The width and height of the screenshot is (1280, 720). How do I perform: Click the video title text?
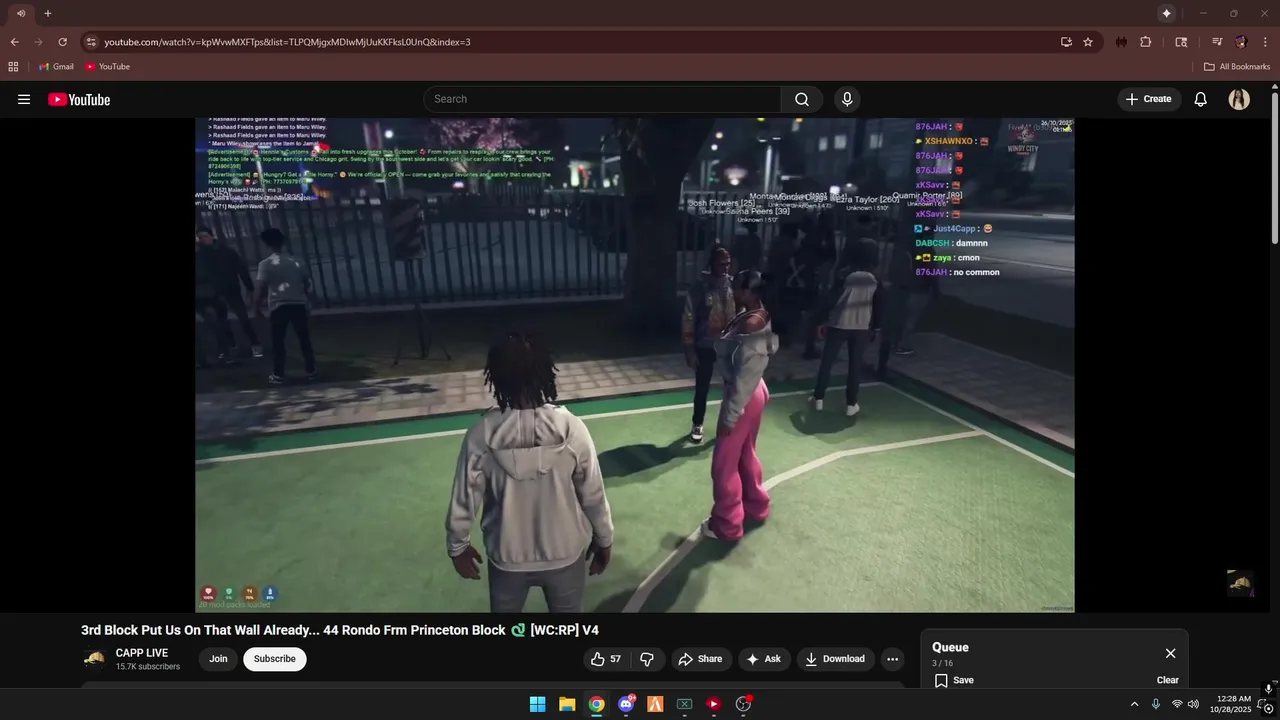(x=340, y=630)
